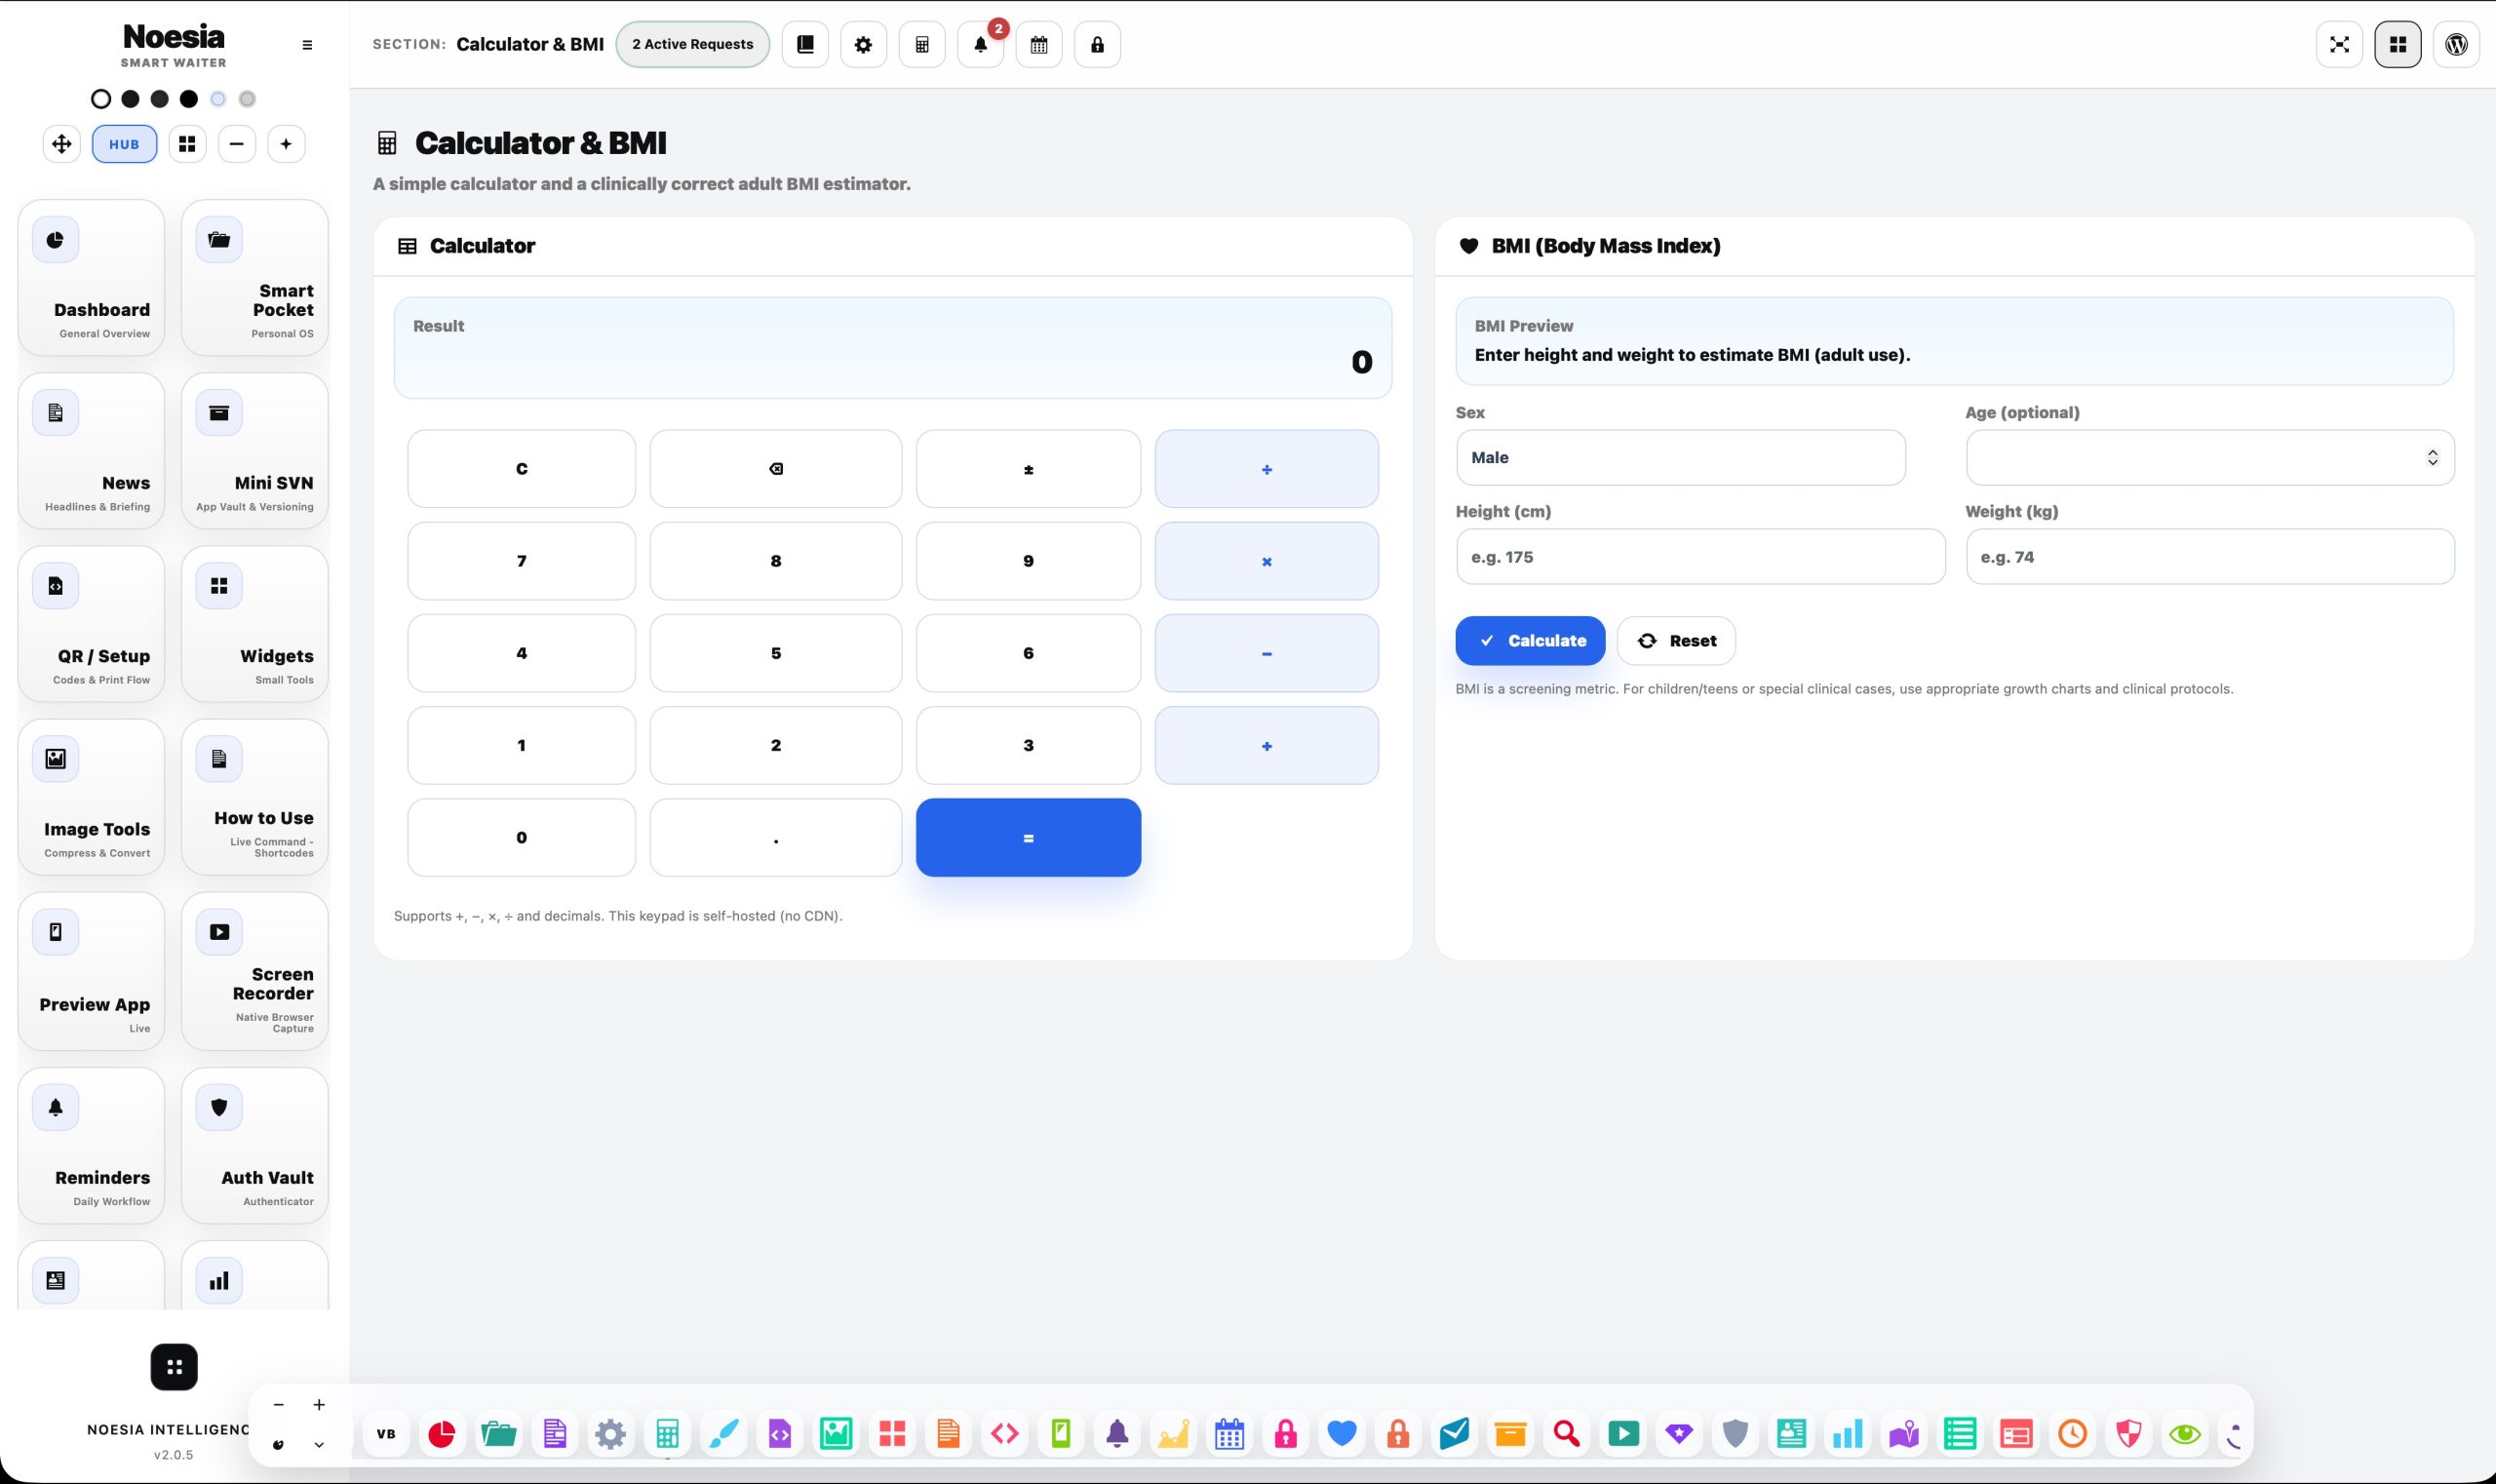Image resolution: width=2496 pixels, height=1484 pixels.
Task: Click the sidebar minus collapse button
Action: (237, 144)
